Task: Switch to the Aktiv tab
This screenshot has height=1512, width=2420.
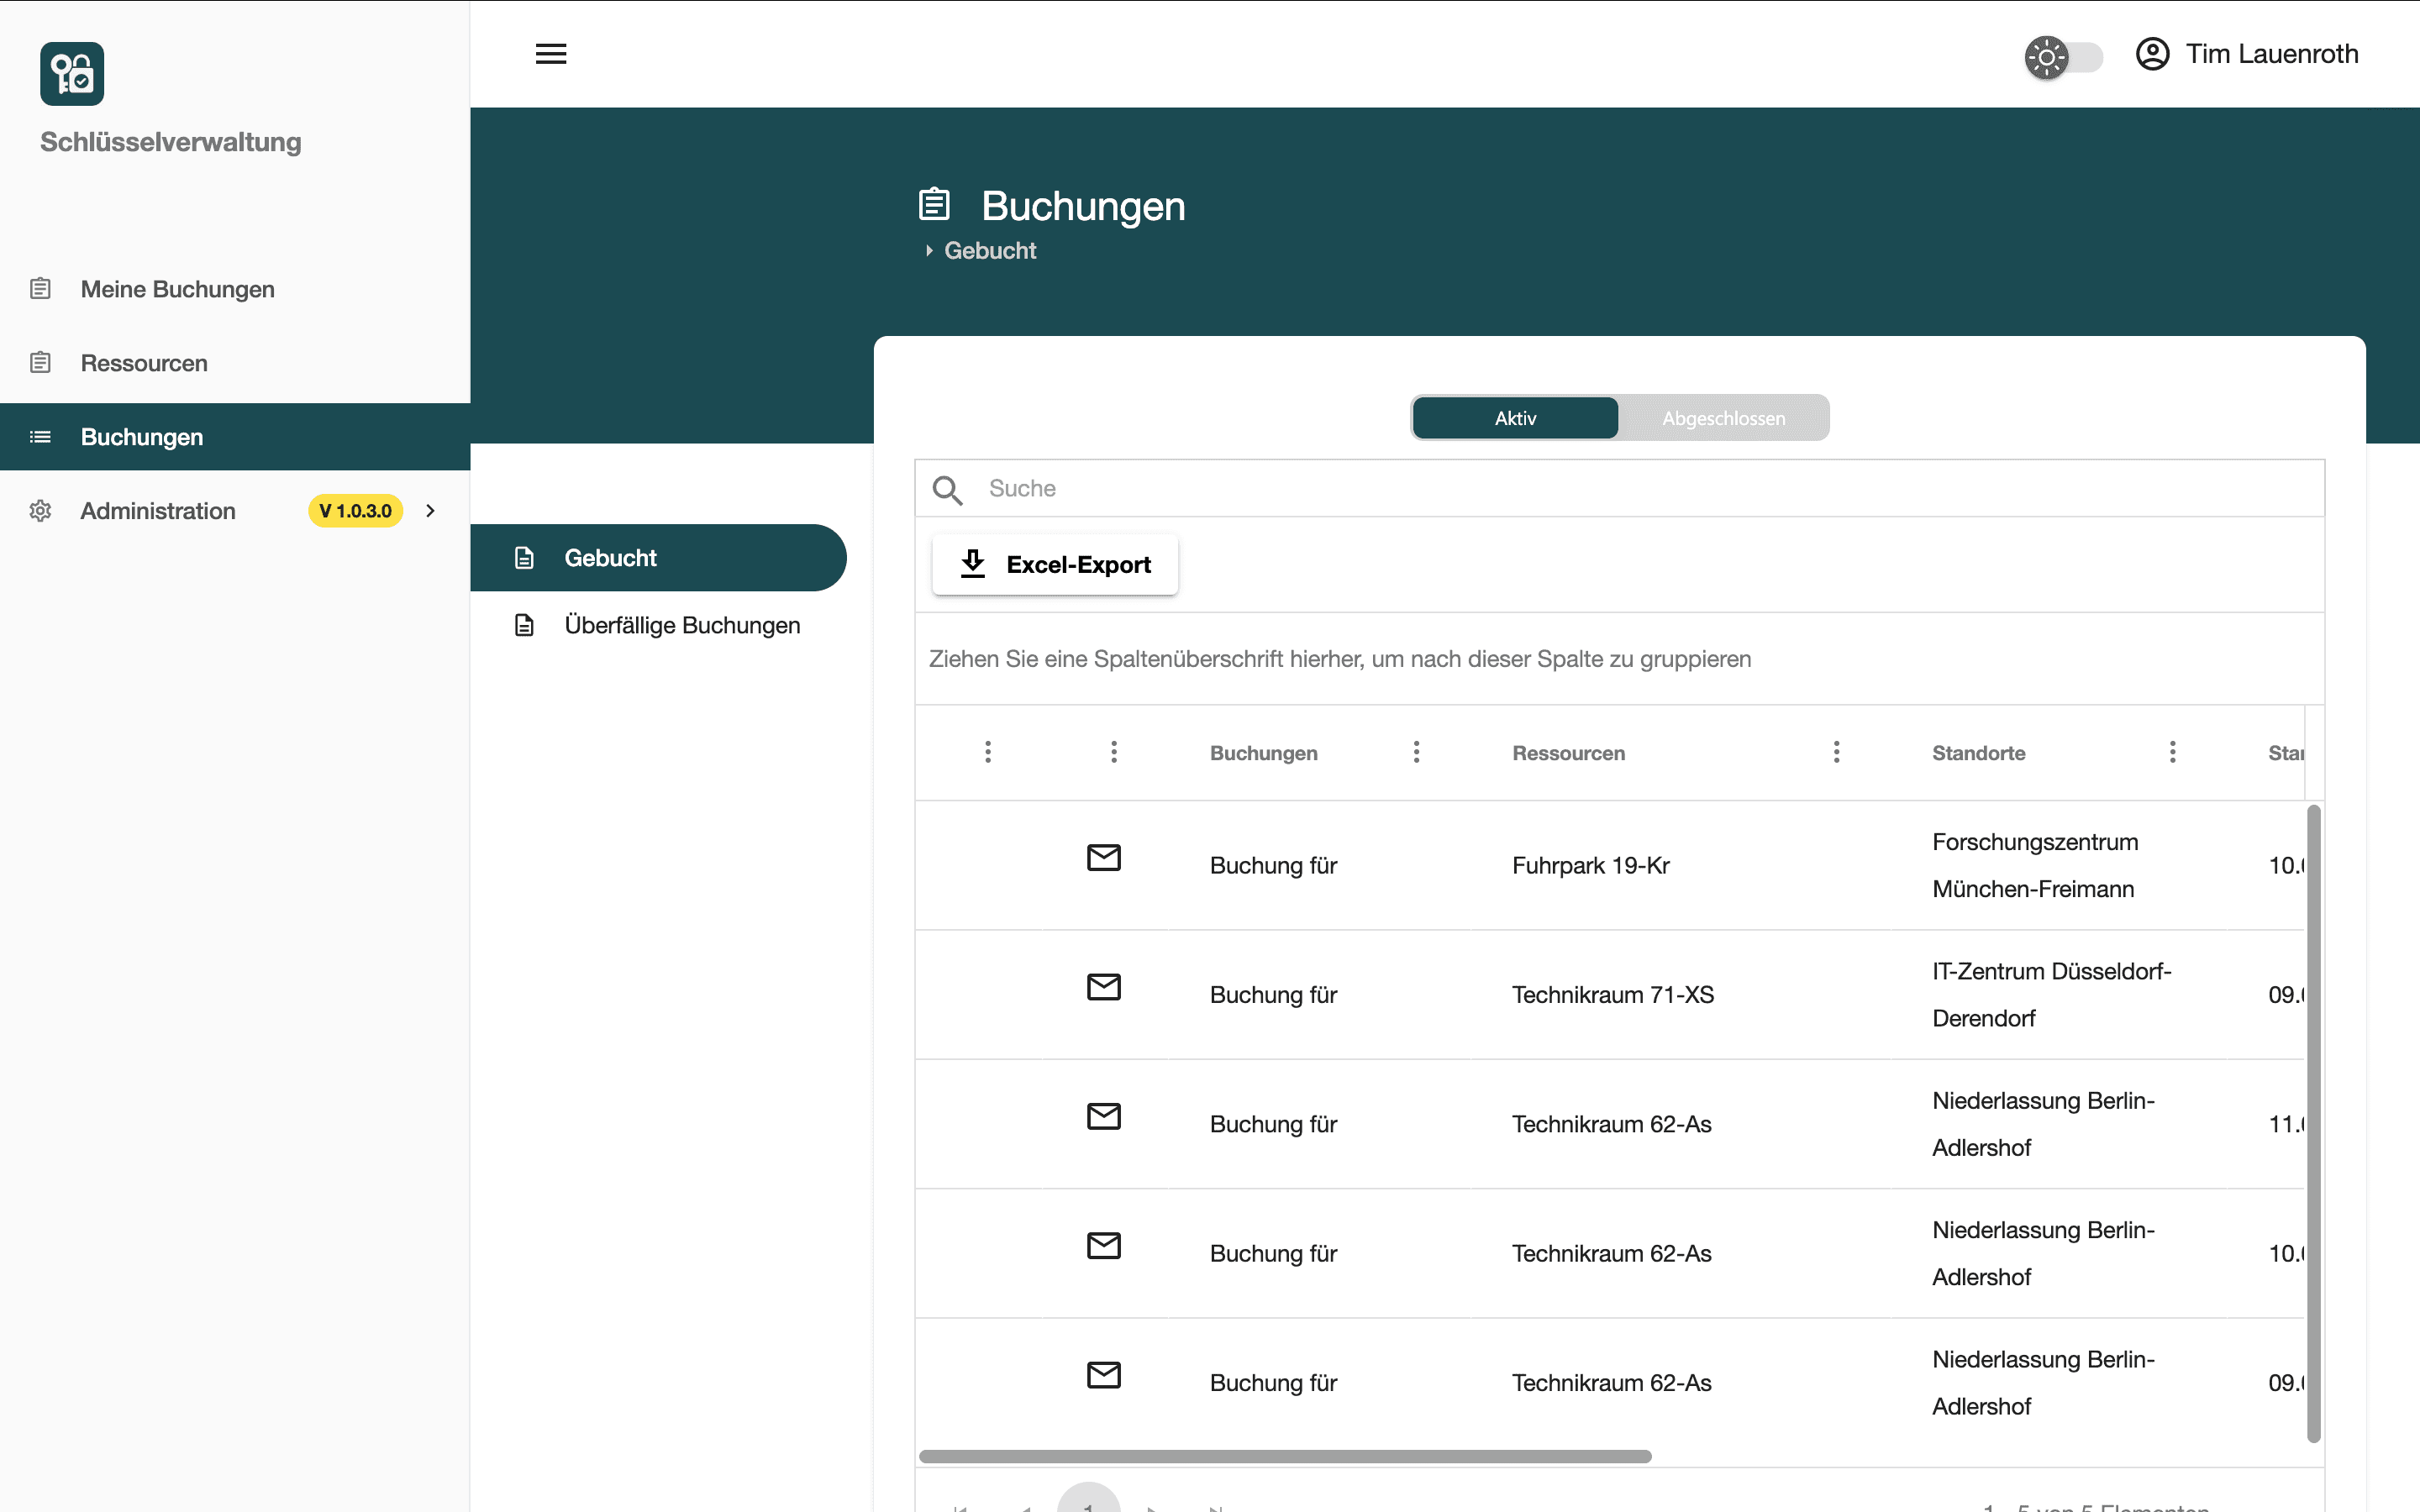Action: click(1515, 418)
